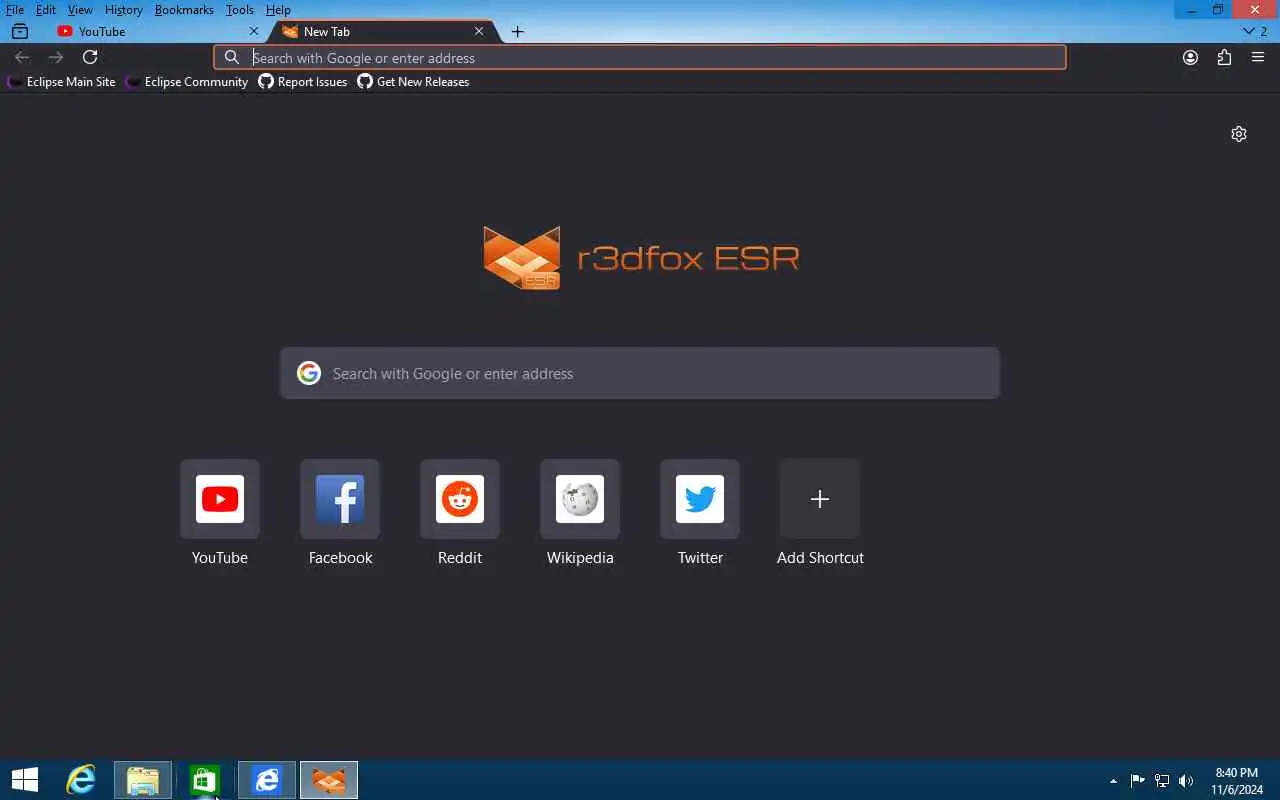The width and height of the screenshot is (1280, 800).
Task: Click the r3dfox ESR logo
Action: [640, 258]
